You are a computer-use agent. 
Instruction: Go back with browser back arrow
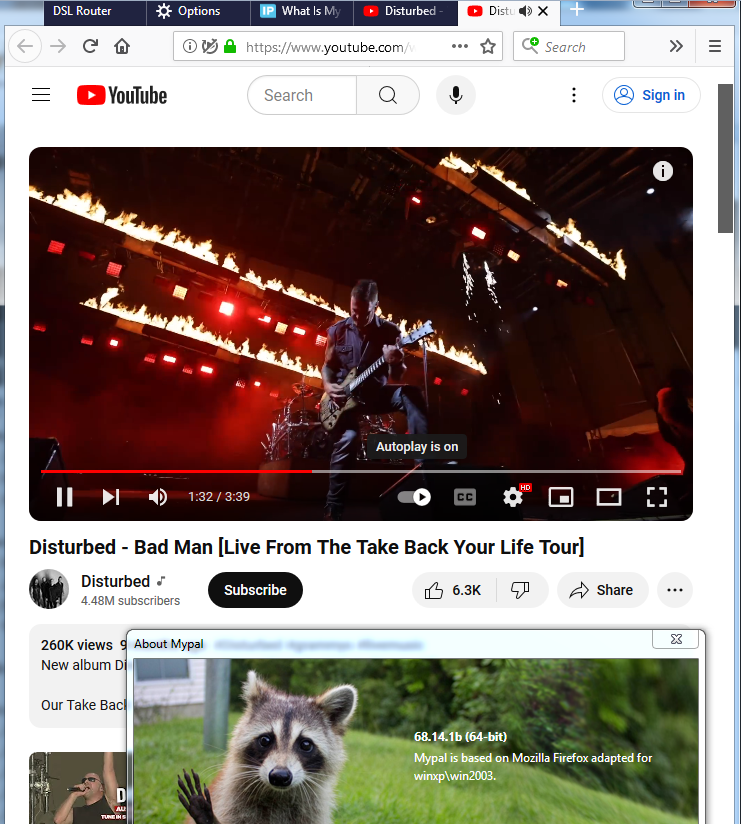coord(25,47)
